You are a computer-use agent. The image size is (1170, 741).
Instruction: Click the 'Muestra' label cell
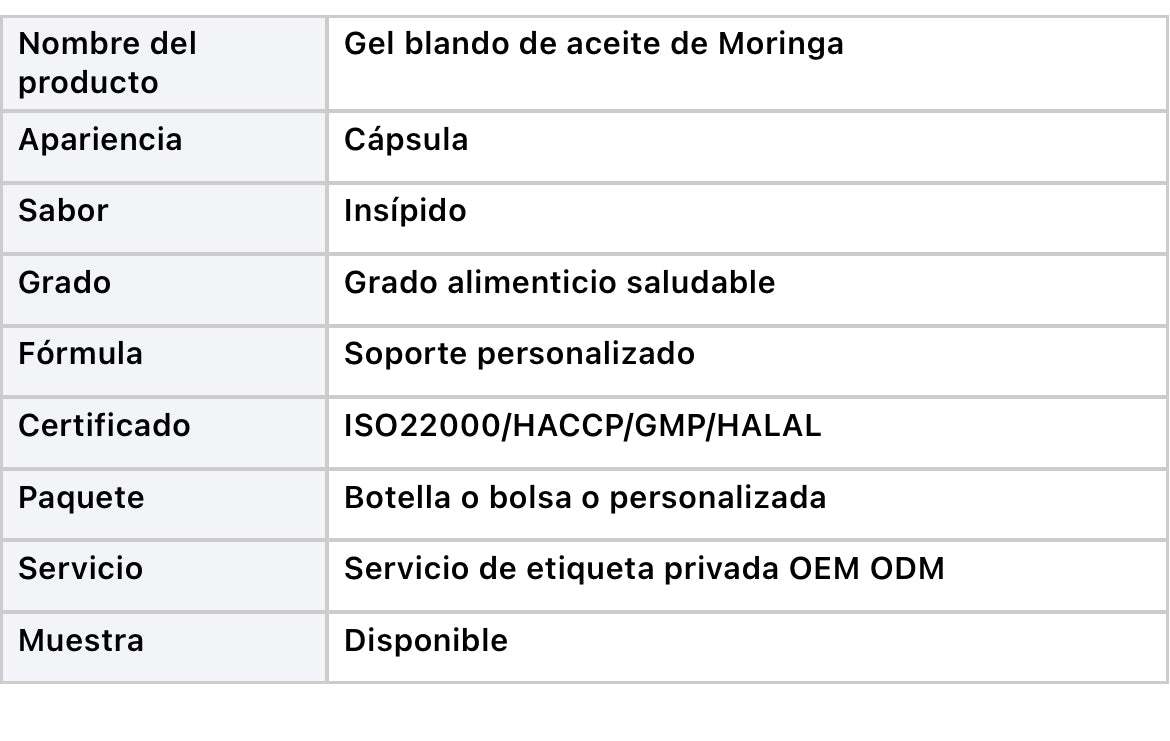pyautogui.click(x=164, y=648)
